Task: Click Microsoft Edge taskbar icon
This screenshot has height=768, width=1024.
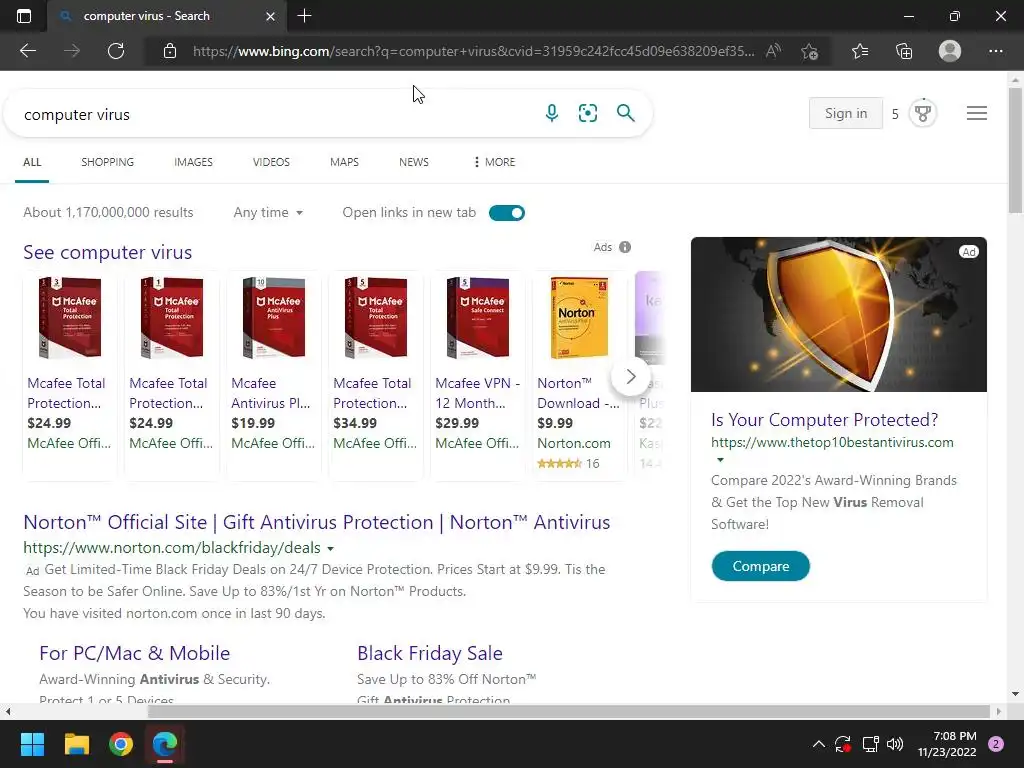Action: click(165, 744)
